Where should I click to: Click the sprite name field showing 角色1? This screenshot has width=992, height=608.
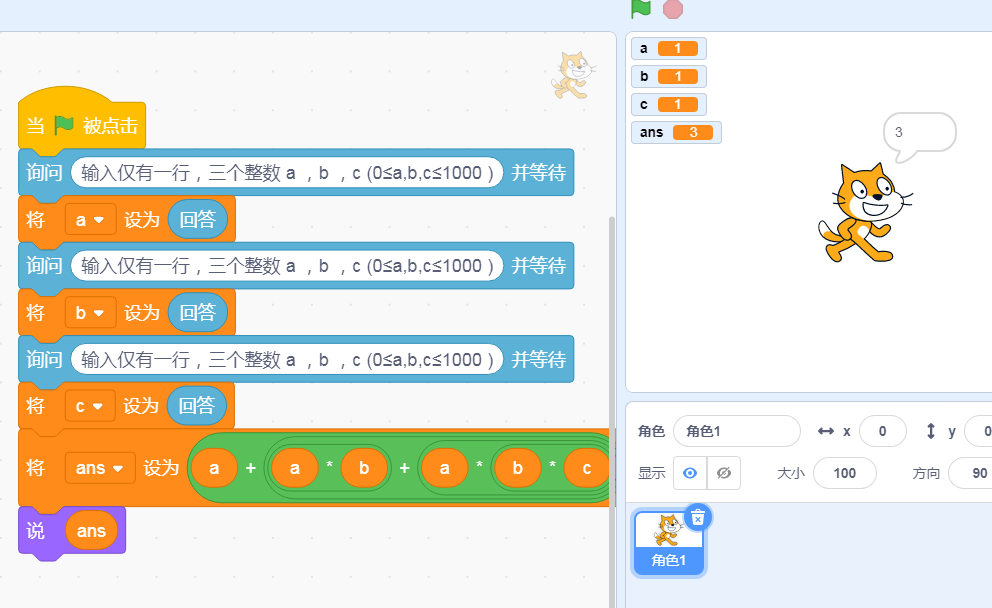(737, 430)
